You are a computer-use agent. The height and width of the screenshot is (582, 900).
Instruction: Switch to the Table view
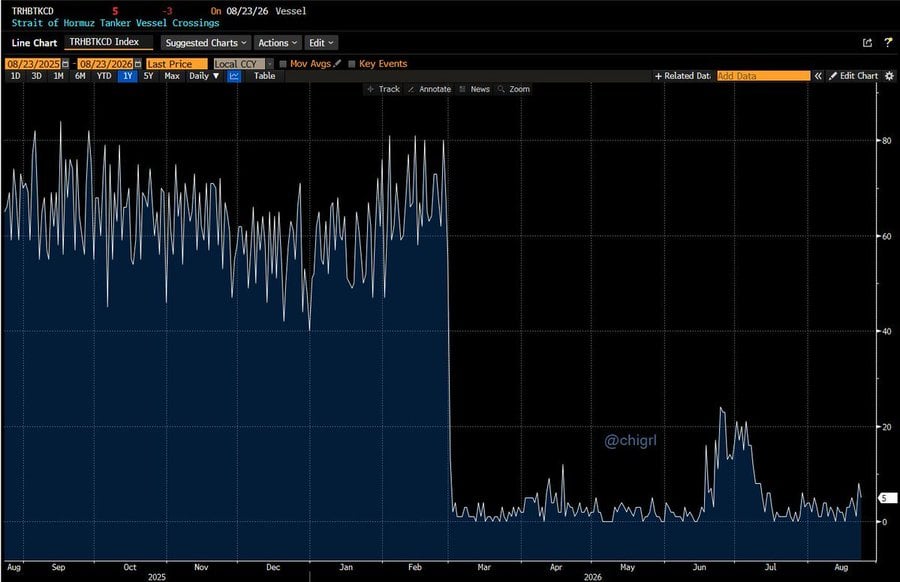(265, 76)
